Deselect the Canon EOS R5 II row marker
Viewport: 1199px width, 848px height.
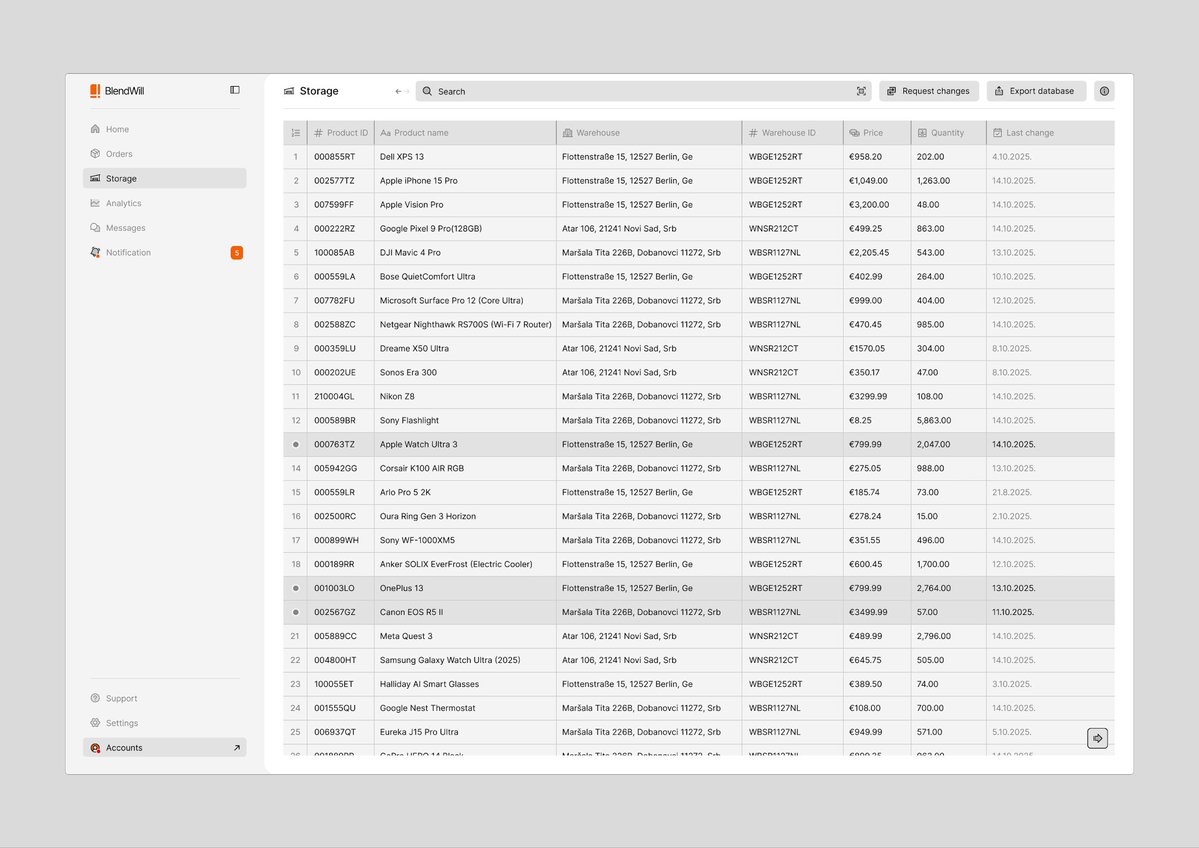296,612
